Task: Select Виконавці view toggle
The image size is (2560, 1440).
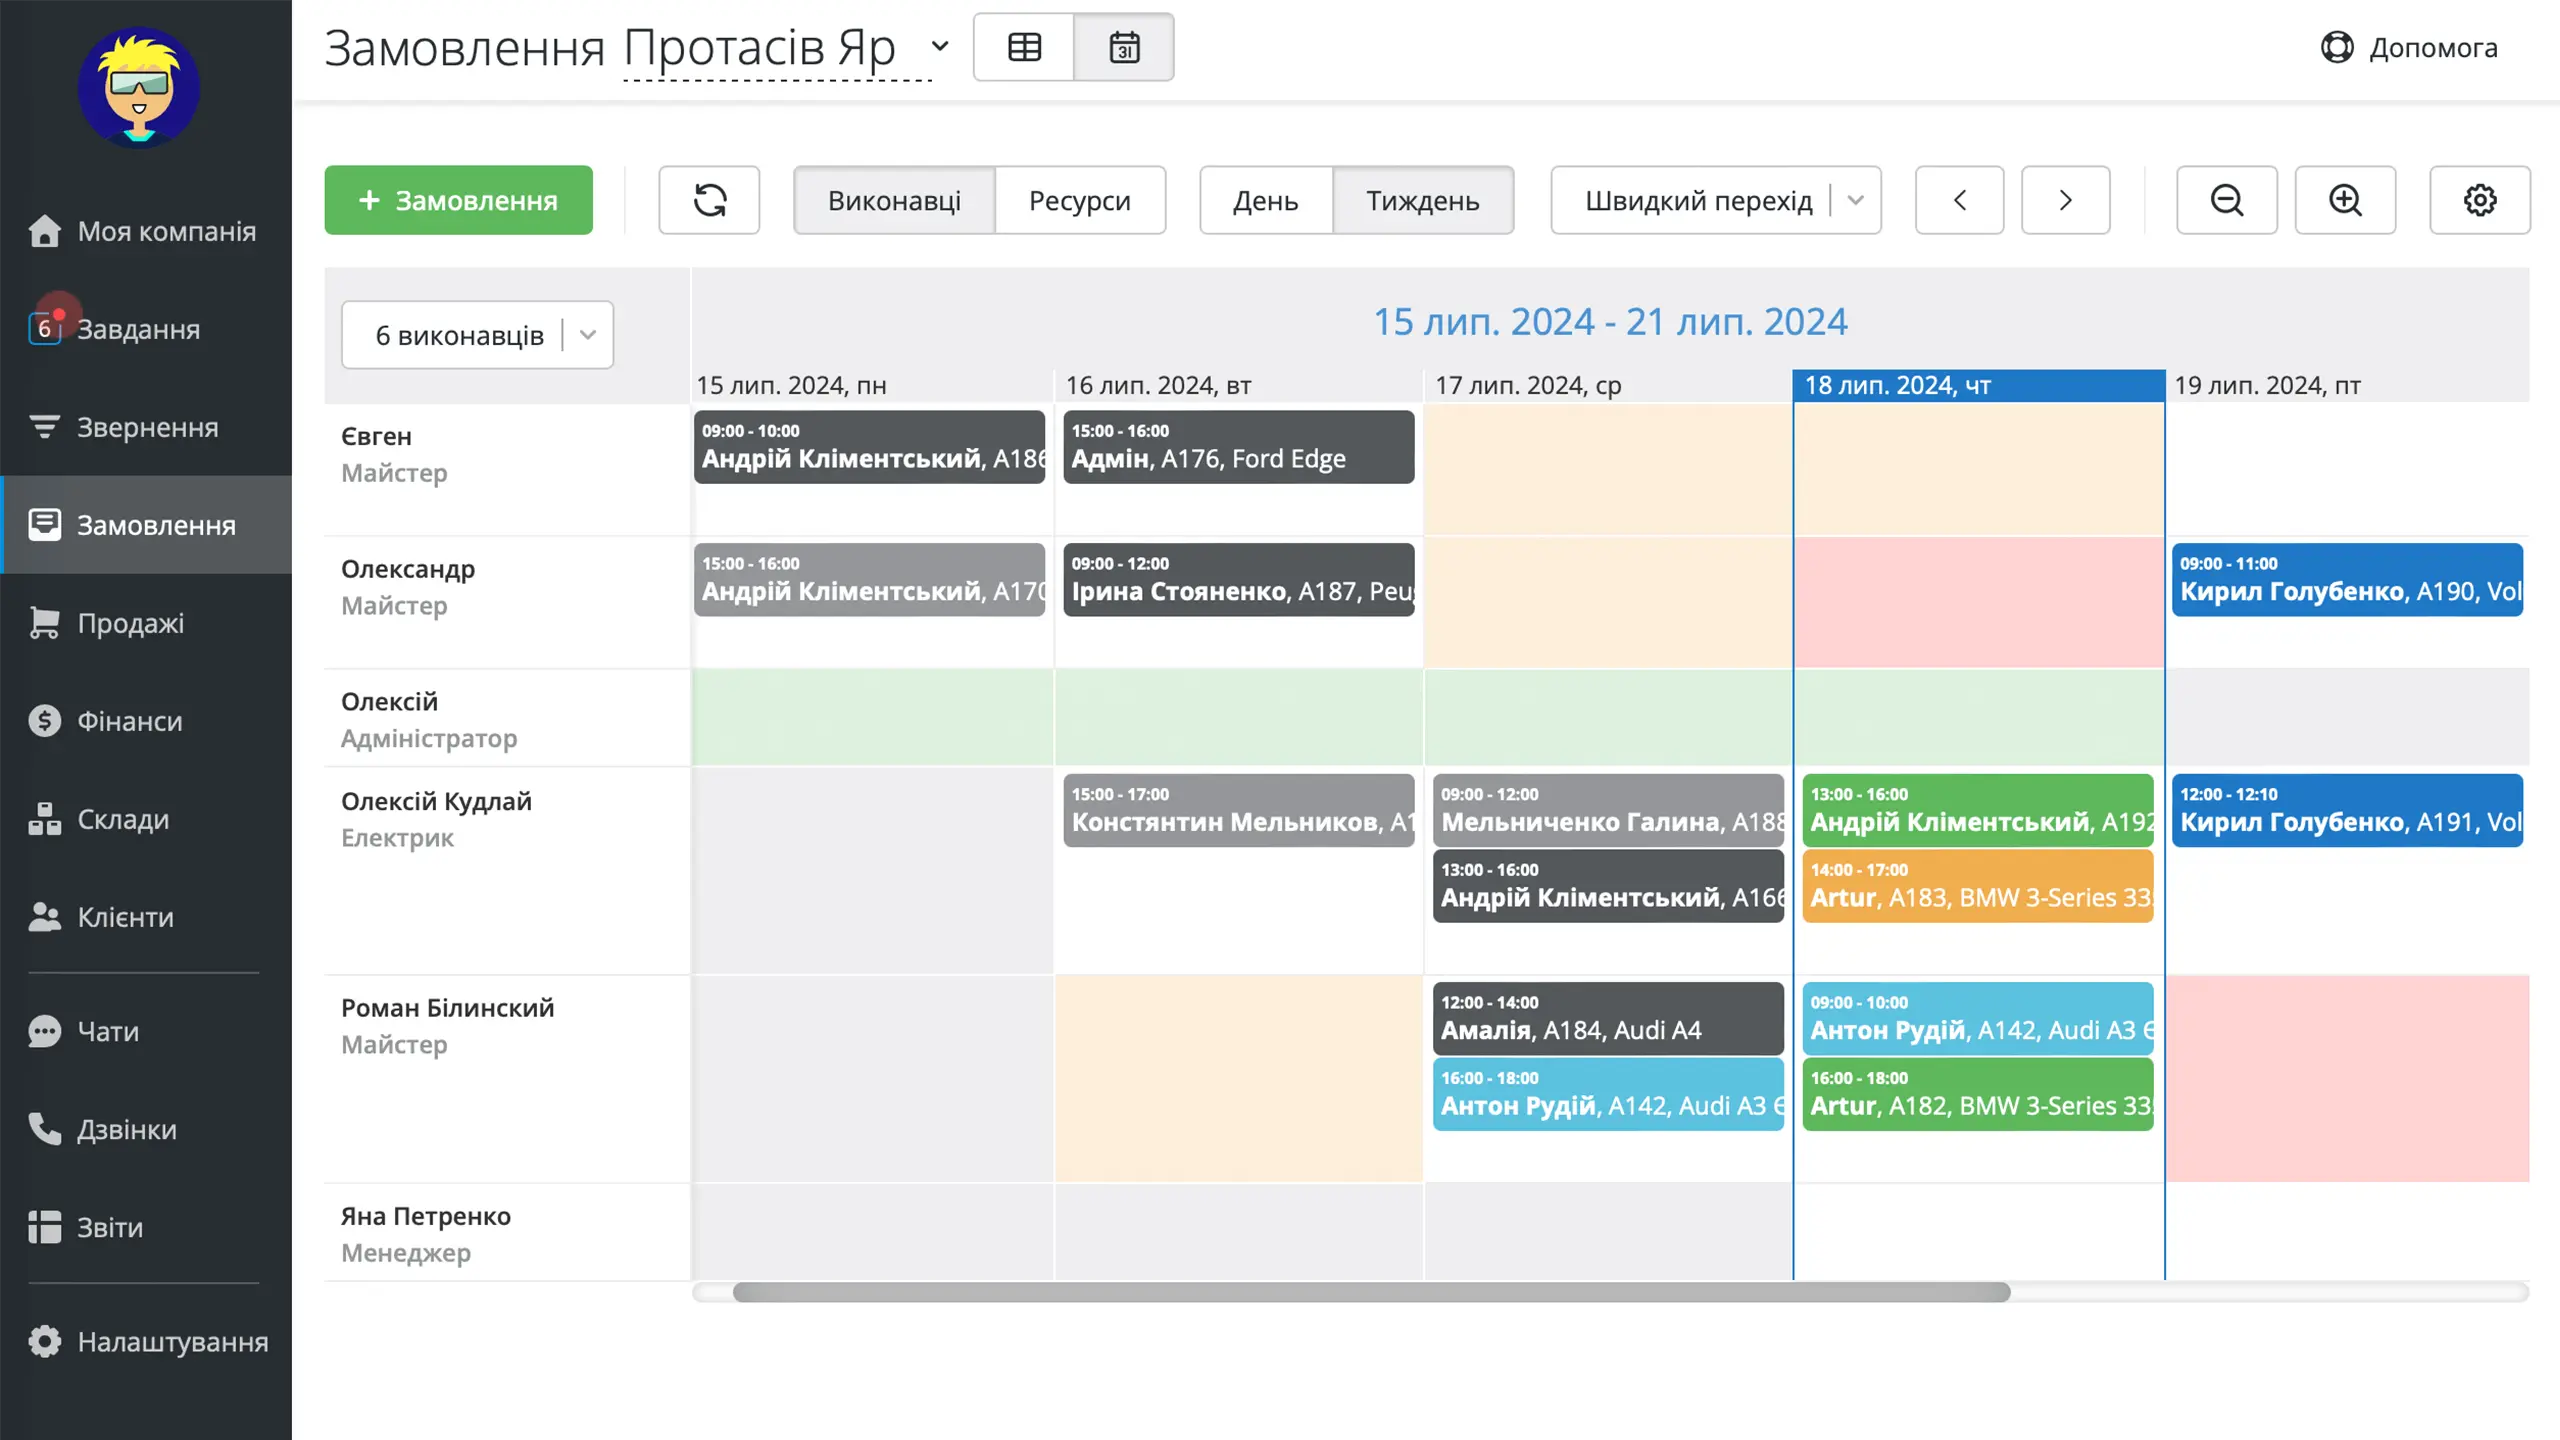Action: pyautogui.click(x=894, y=200)
